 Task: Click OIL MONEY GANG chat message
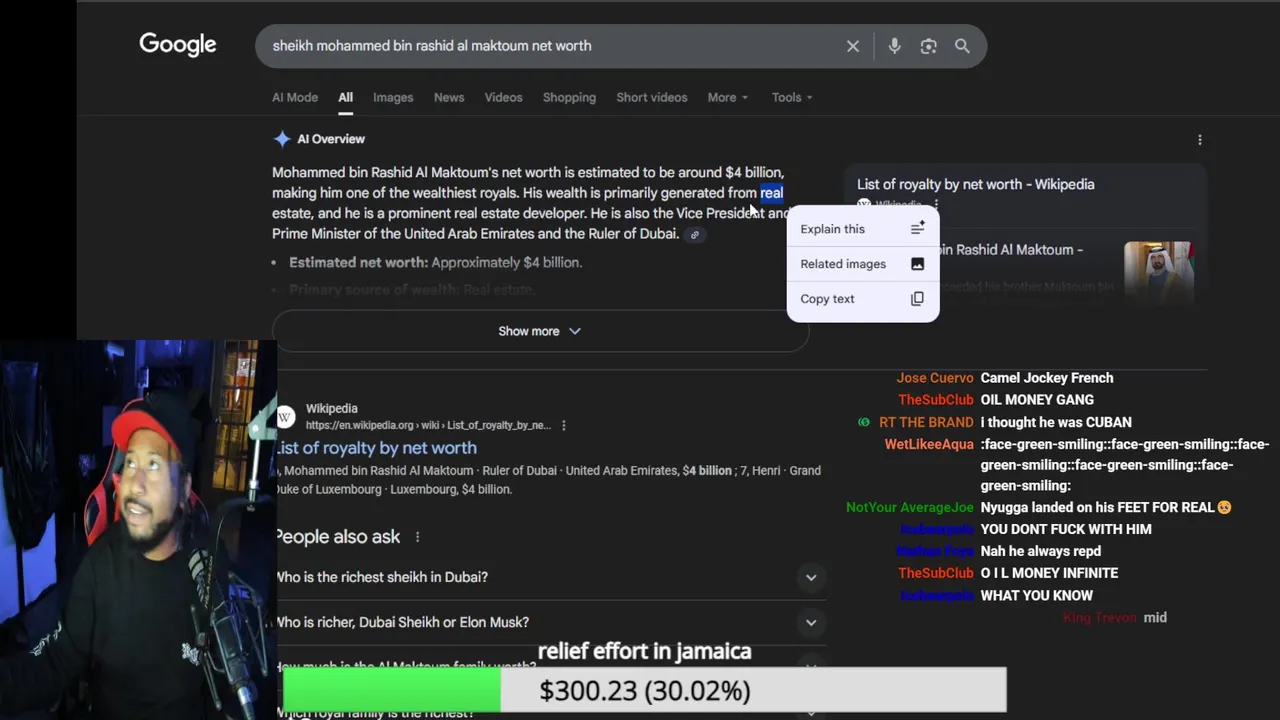point(1037,400)
